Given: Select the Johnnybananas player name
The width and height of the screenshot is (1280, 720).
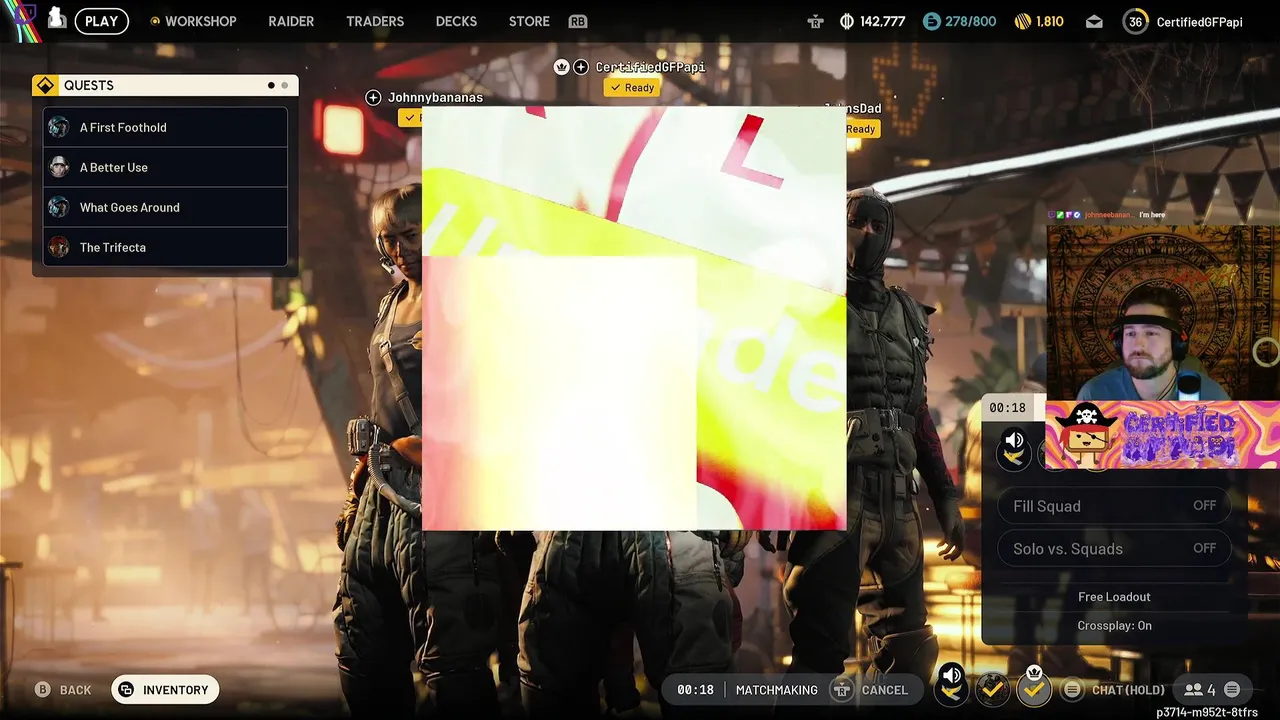Looking at the screenshot, I should coord(435,97).
